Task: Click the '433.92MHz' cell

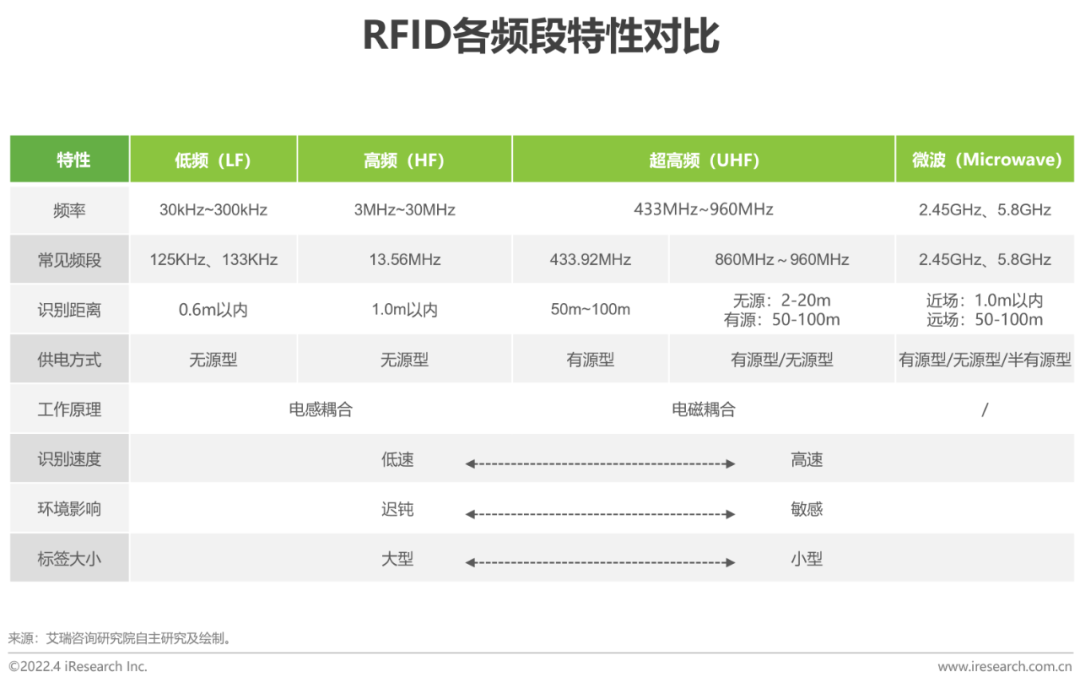Action: coord(590,260)
